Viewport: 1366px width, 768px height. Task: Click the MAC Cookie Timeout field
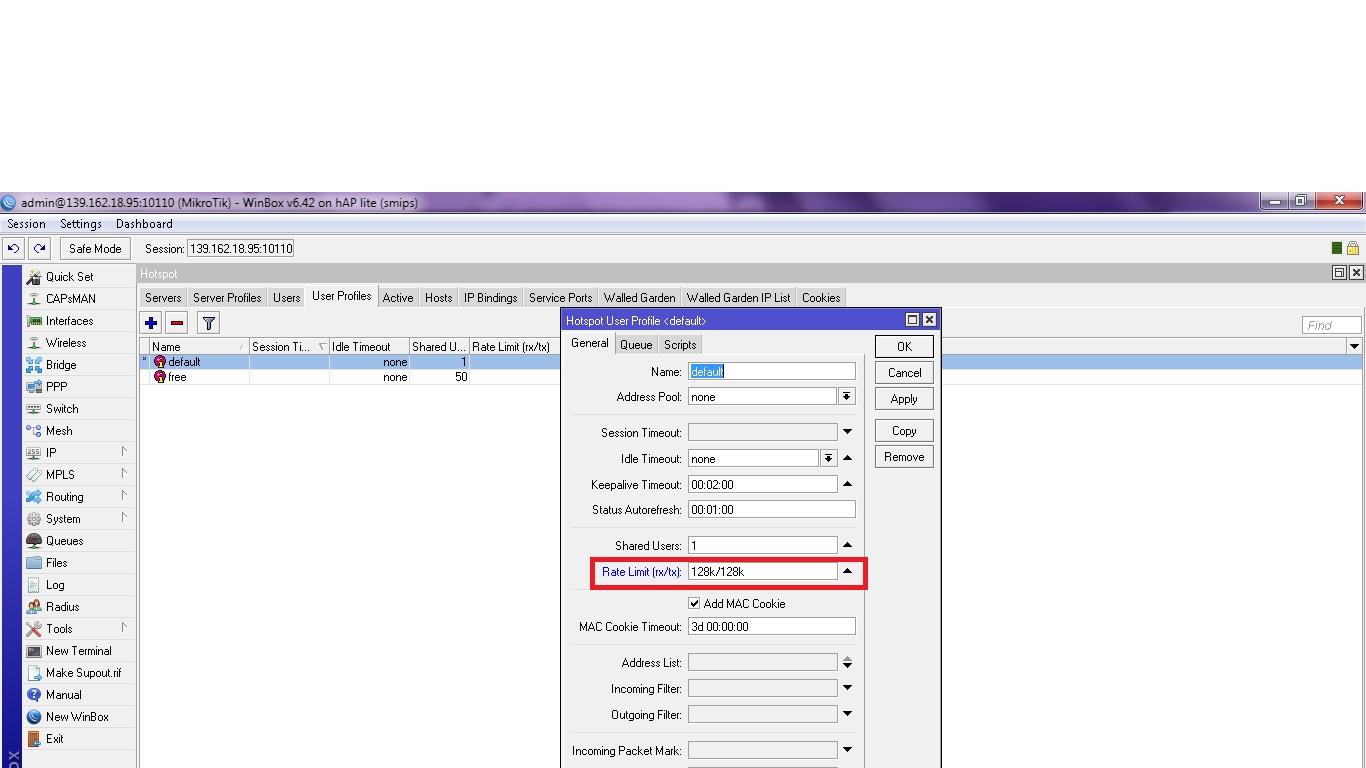pyautogui.click(x=772, y=627)
